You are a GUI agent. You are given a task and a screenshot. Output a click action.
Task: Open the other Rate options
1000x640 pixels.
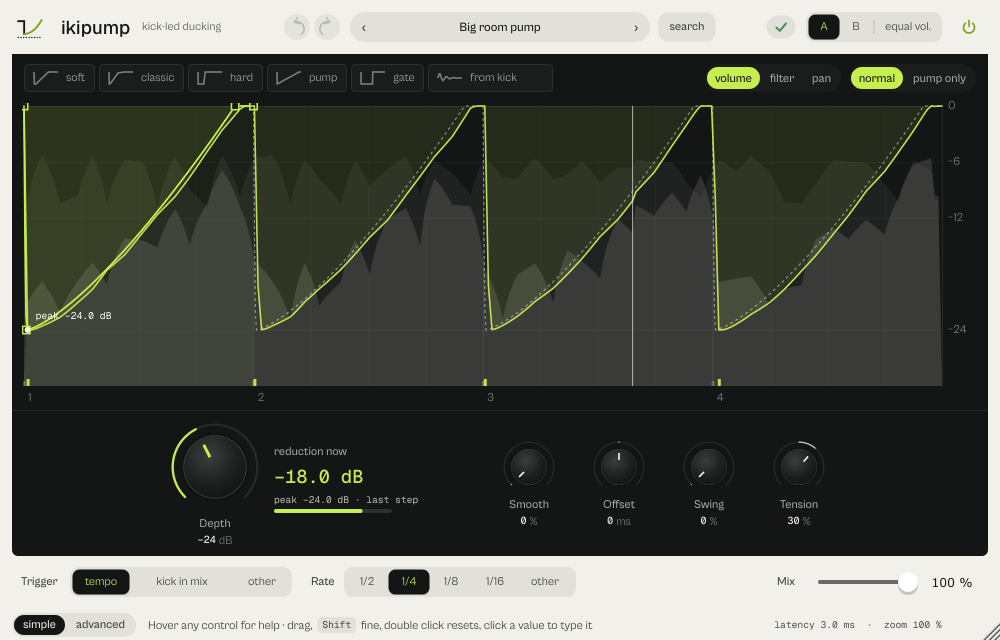point(545,581)
